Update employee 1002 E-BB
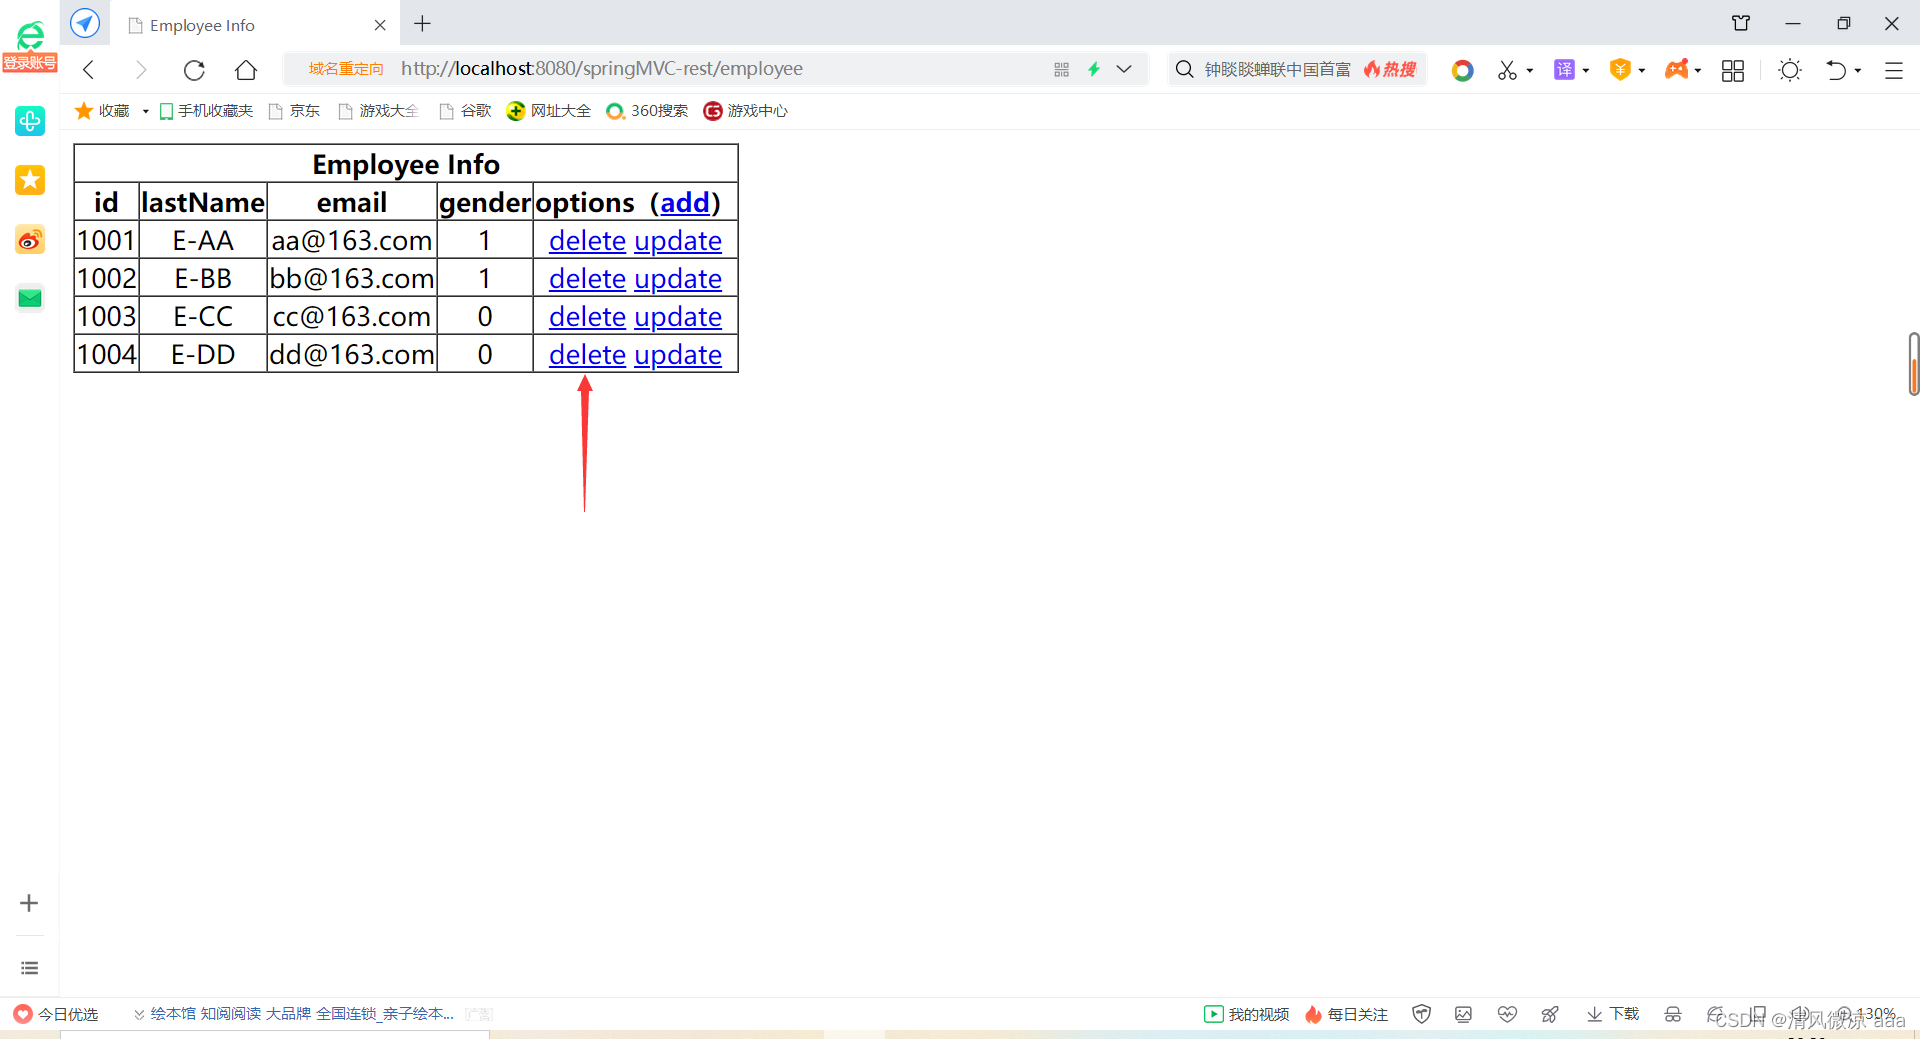This screenshot has height=1039, width=1920. coord(678,279)
